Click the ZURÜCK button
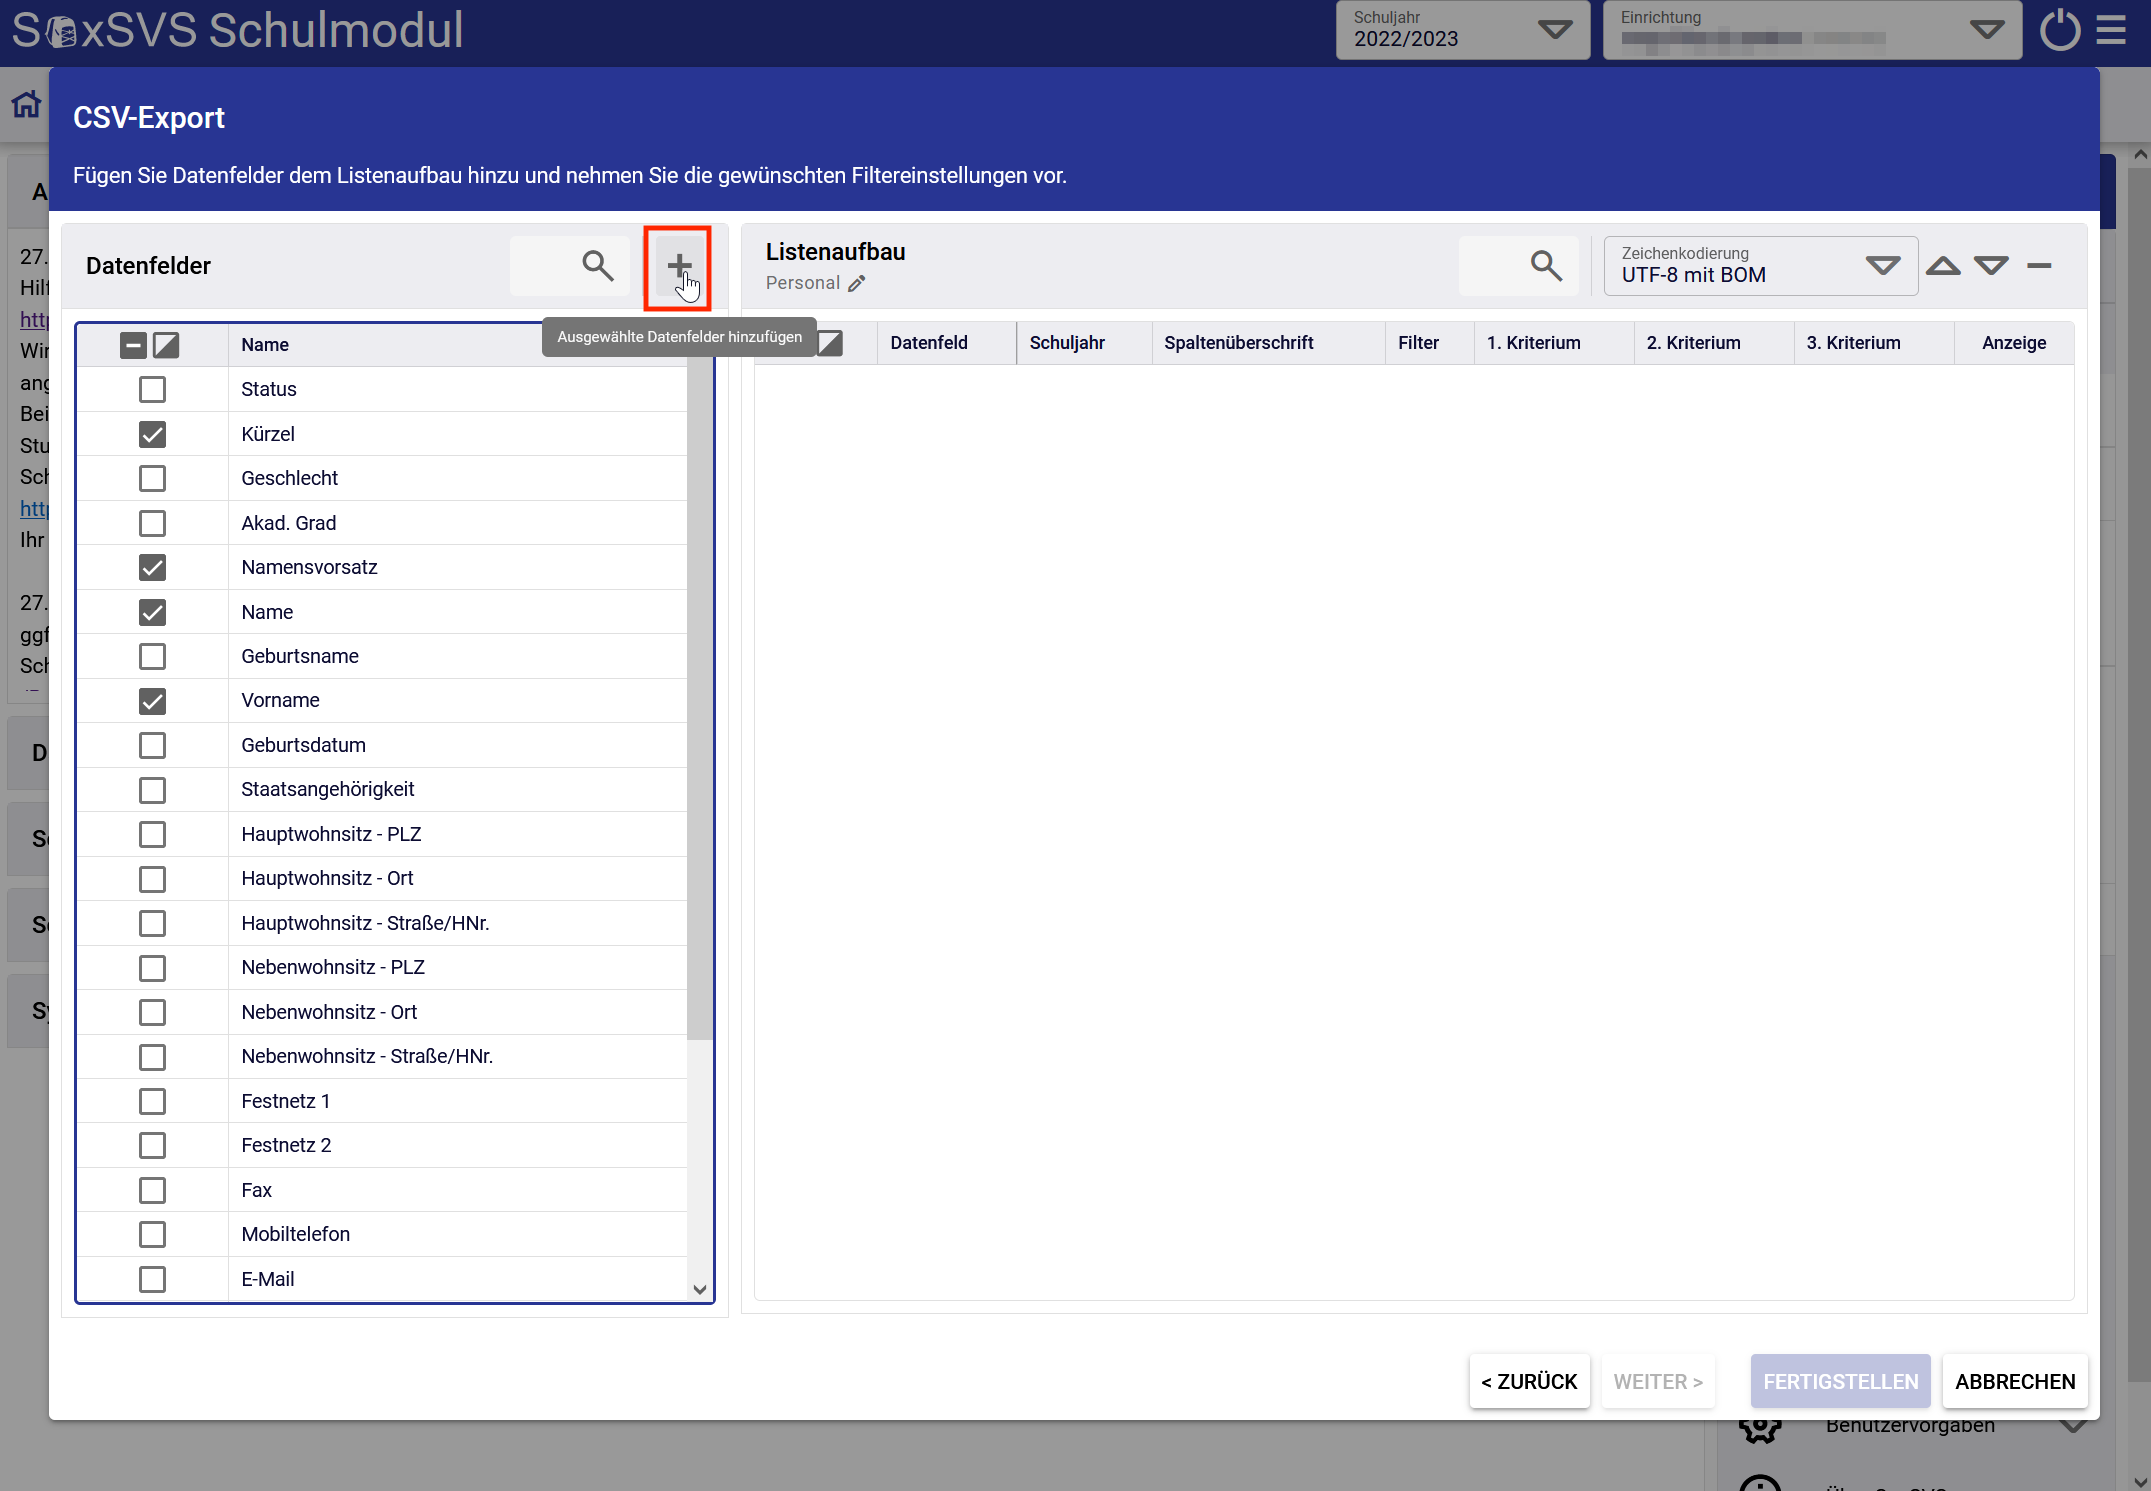Image resolution: width=2151 pixels, height=1491 pixels. (1529, 1381)
